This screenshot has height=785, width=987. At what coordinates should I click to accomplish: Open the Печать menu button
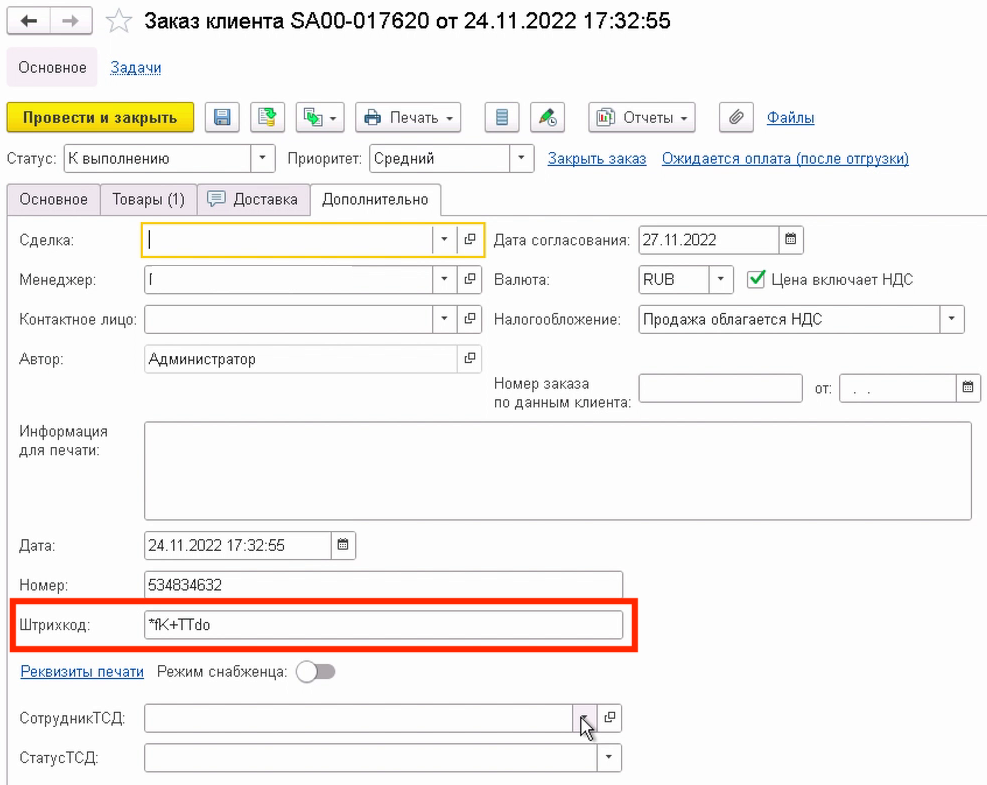[x=408, y=117]
